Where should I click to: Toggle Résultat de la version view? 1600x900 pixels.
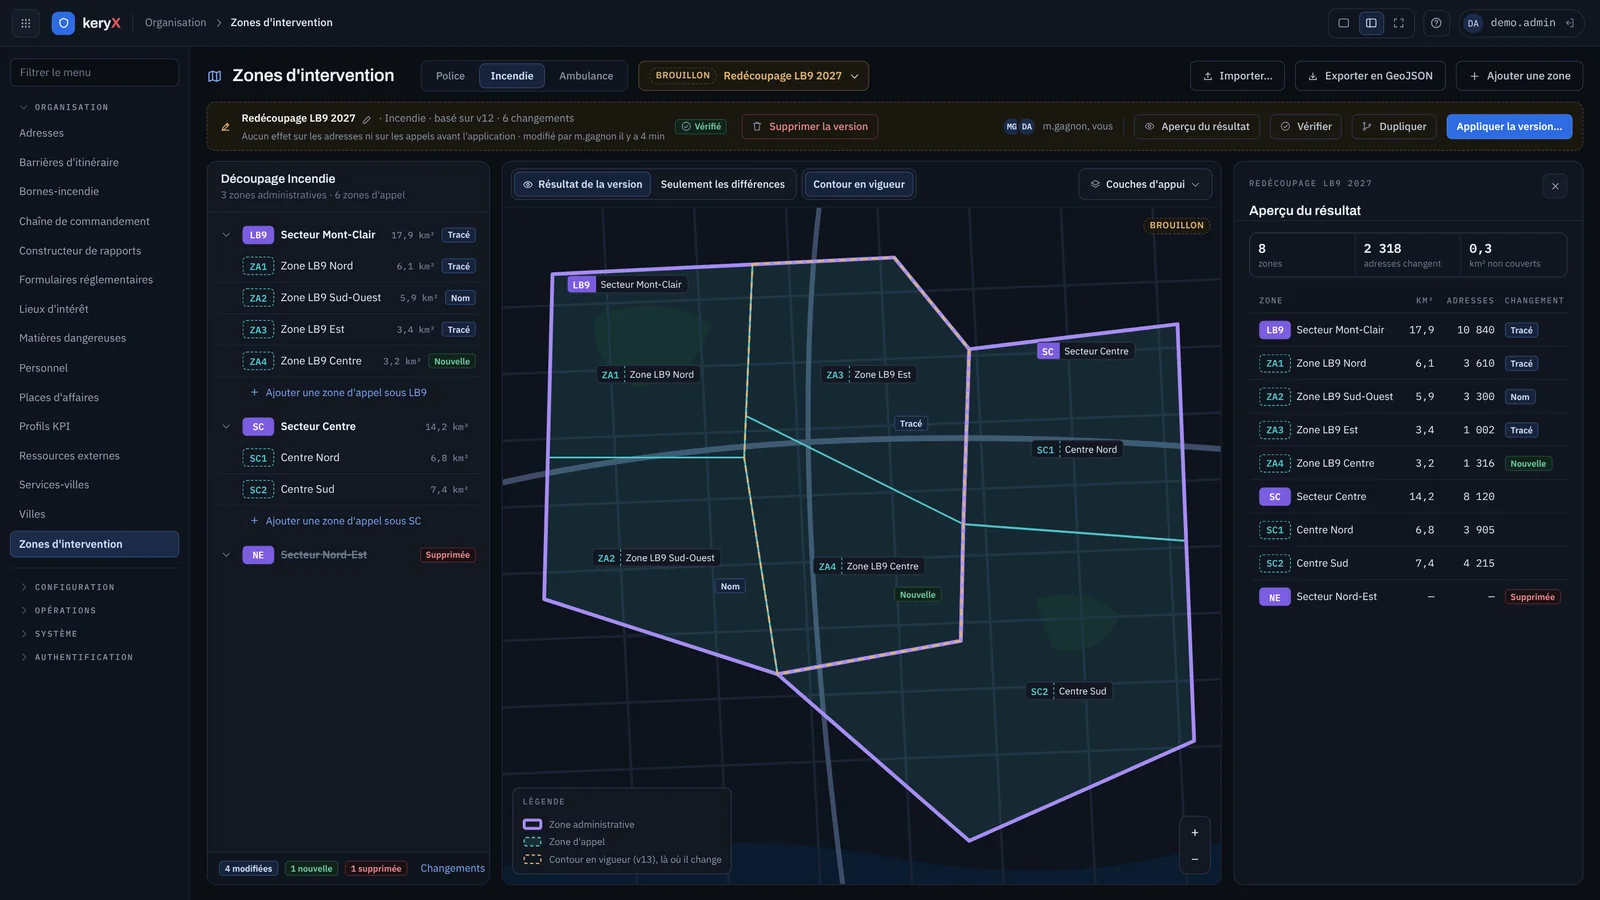coord(582,184)
